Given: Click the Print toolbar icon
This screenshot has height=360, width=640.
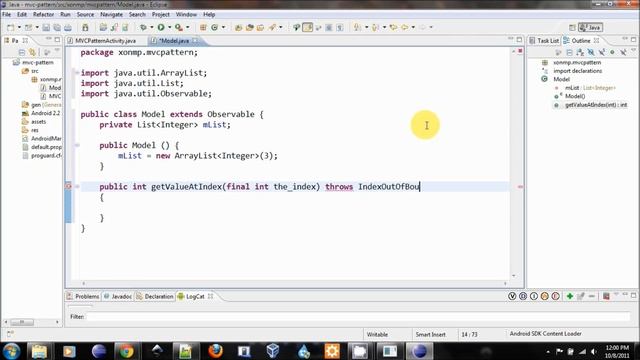Looking at the screenshot, I should pyautogui.click(x=68, y=27).
